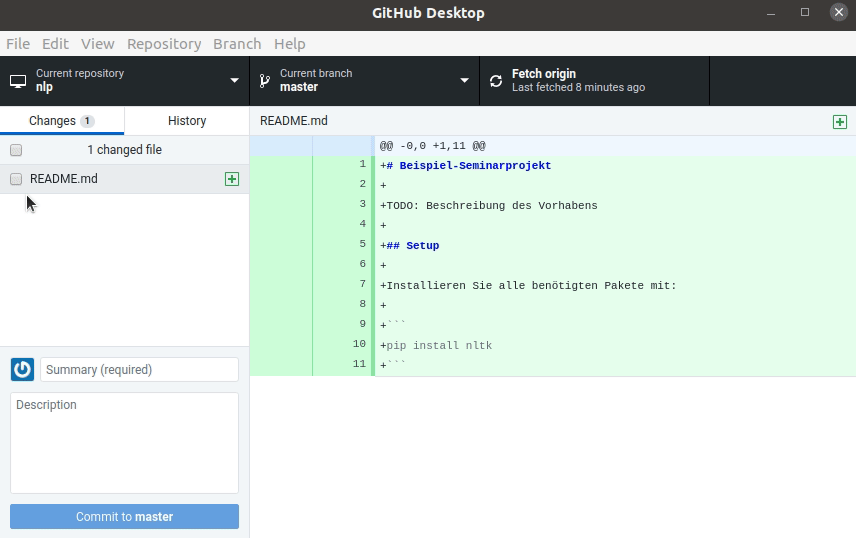Screen dimensions: 856x538
Task: Expand the Current branch dropdown arrow
Action: pyautogui.click(x=465, y=80)
